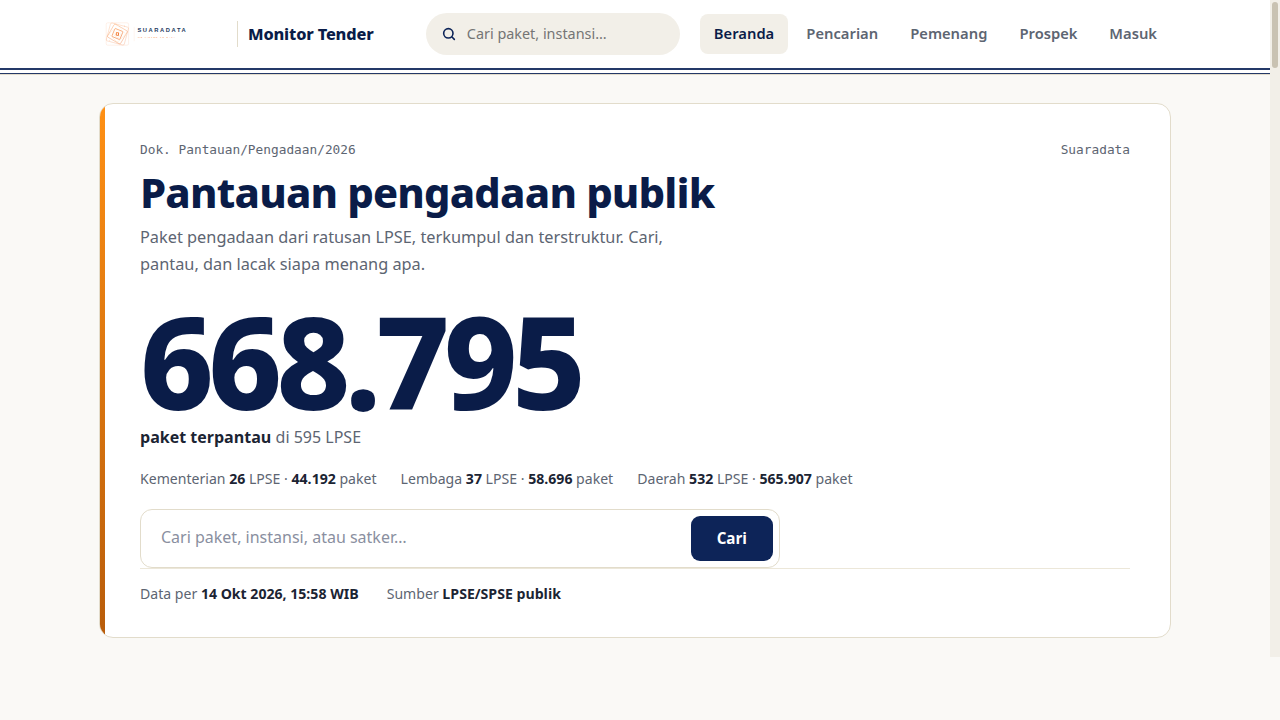Click the document reference Pantauan/Pengadaan/2026
The height and width of the screenshot is (720, 1280).
pyautogui.click(x=248, y=150)
